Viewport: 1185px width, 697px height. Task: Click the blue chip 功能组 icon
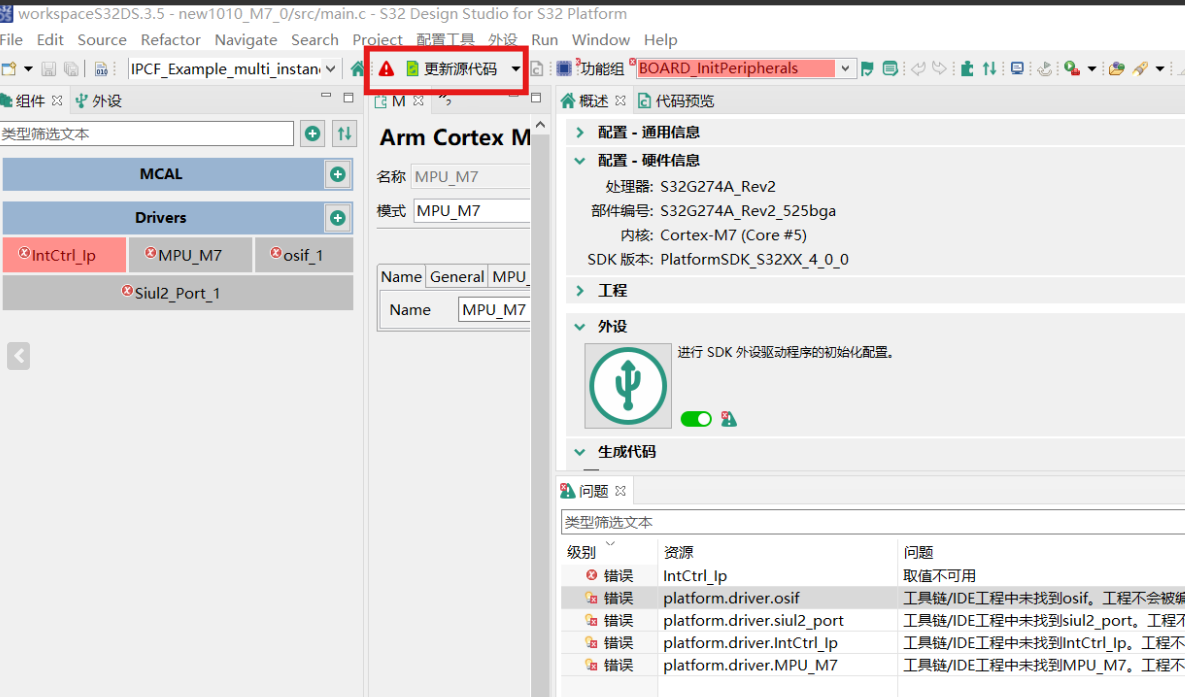564,69
